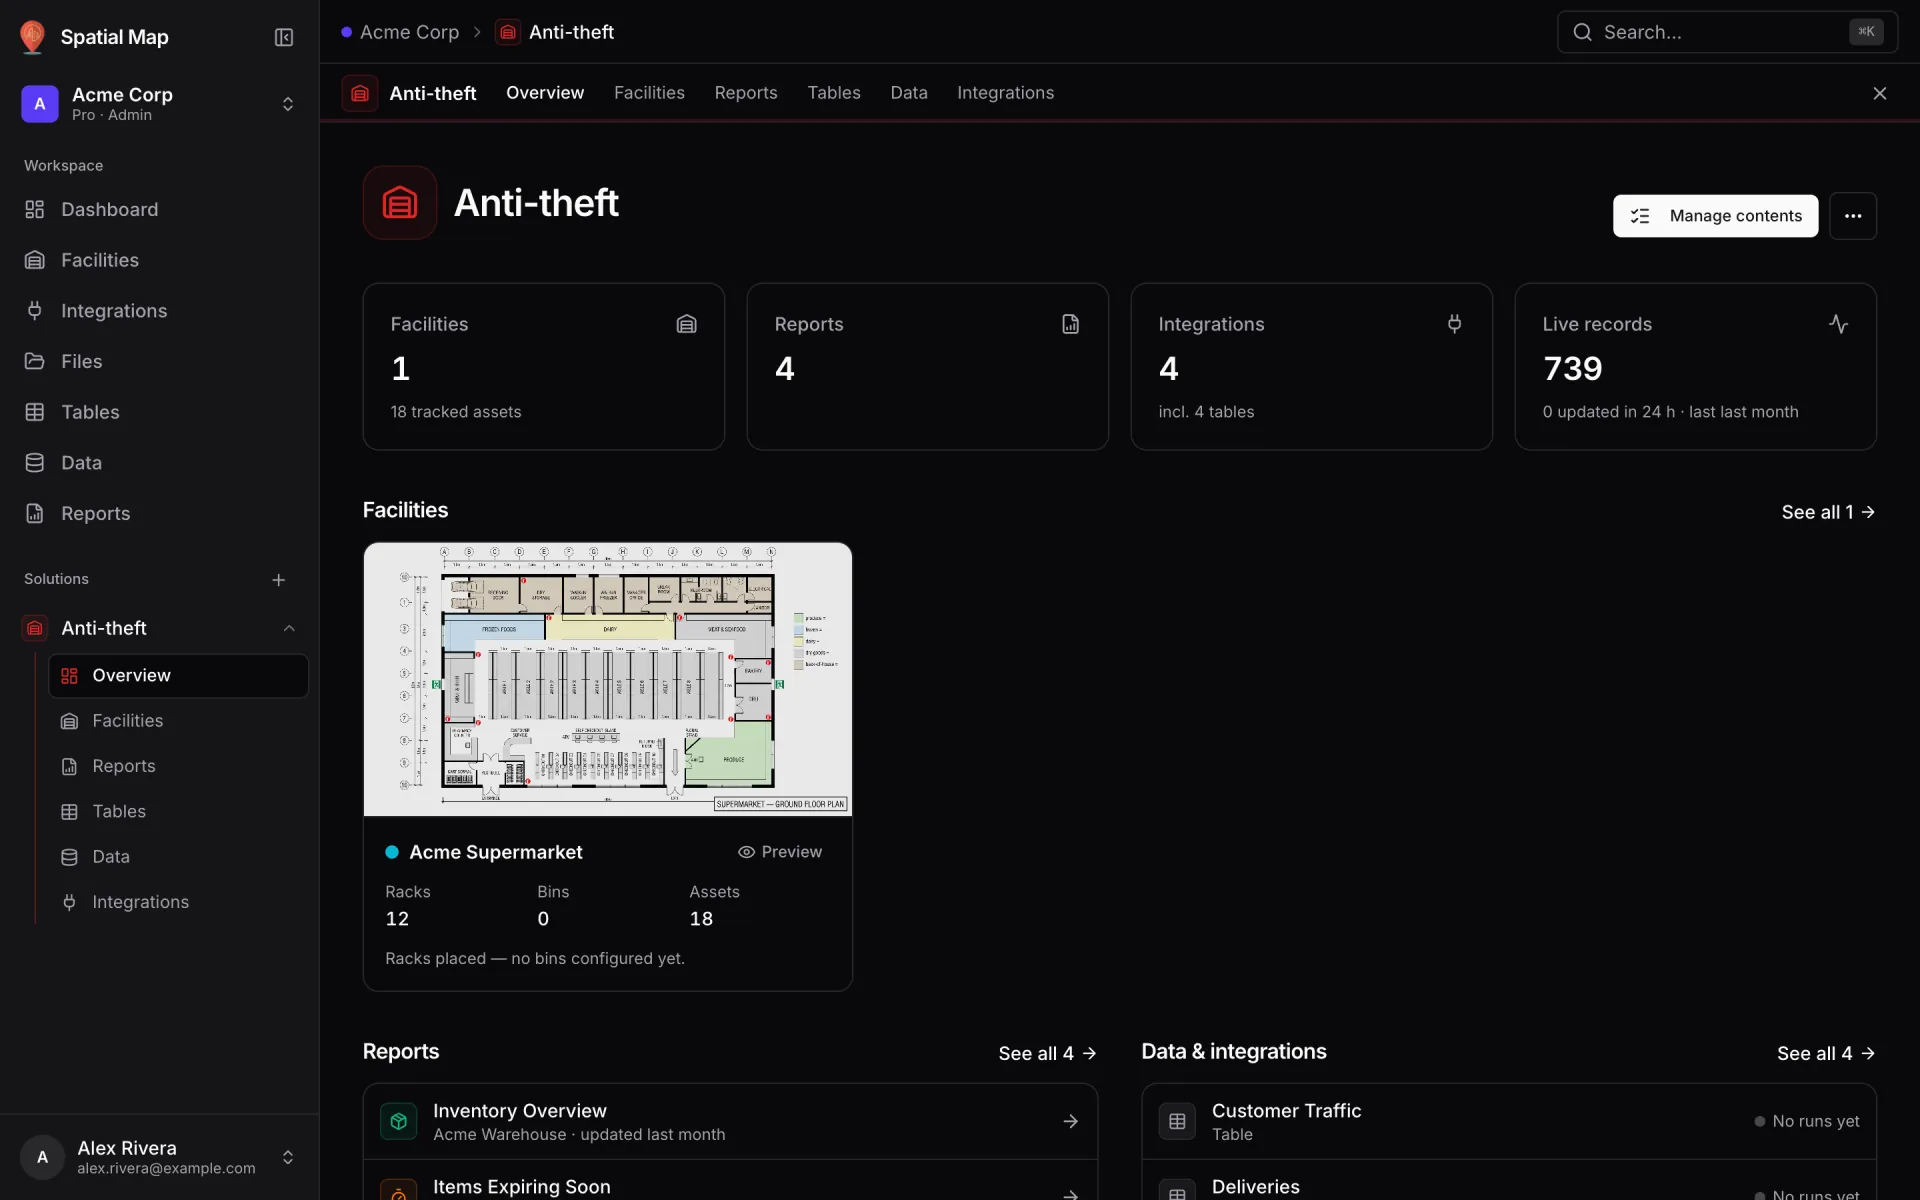
Task: Open the Live records stat card
Action: [x=1696, y=367]
